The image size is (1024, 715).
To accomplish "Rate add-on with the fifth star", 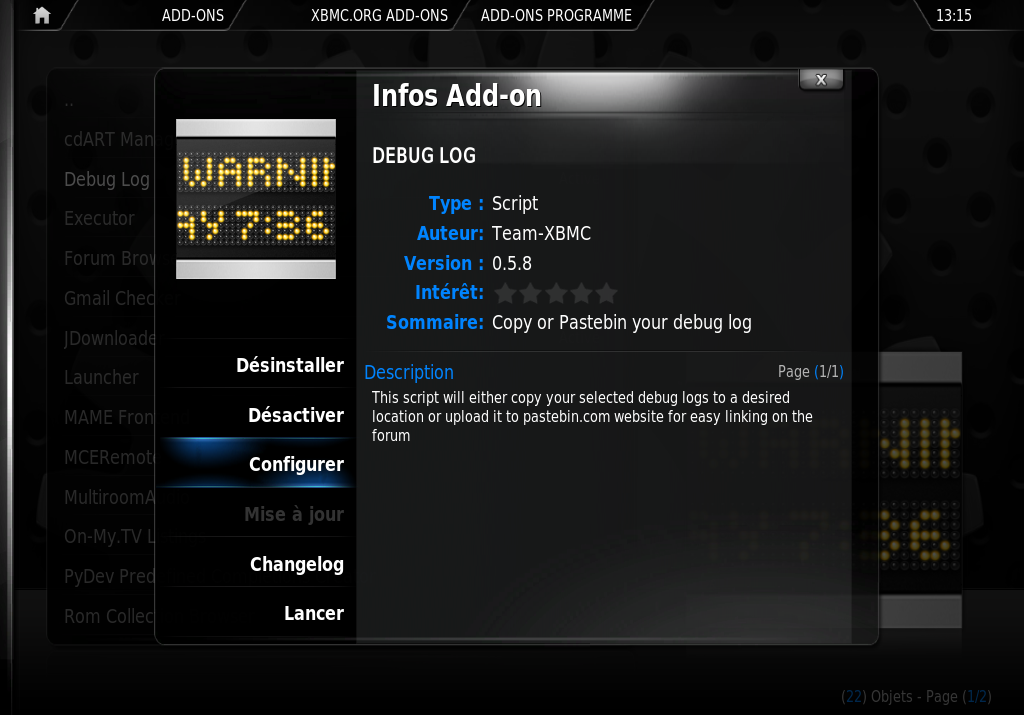I will 606,293.
